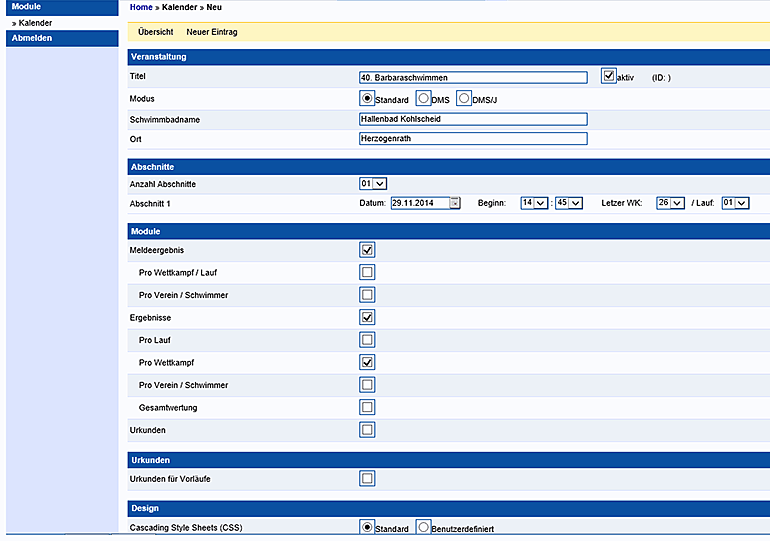Viewport: 770px width, 541px height.
Task: Click Abmelden in the sidebar
Action: [32, 38]
